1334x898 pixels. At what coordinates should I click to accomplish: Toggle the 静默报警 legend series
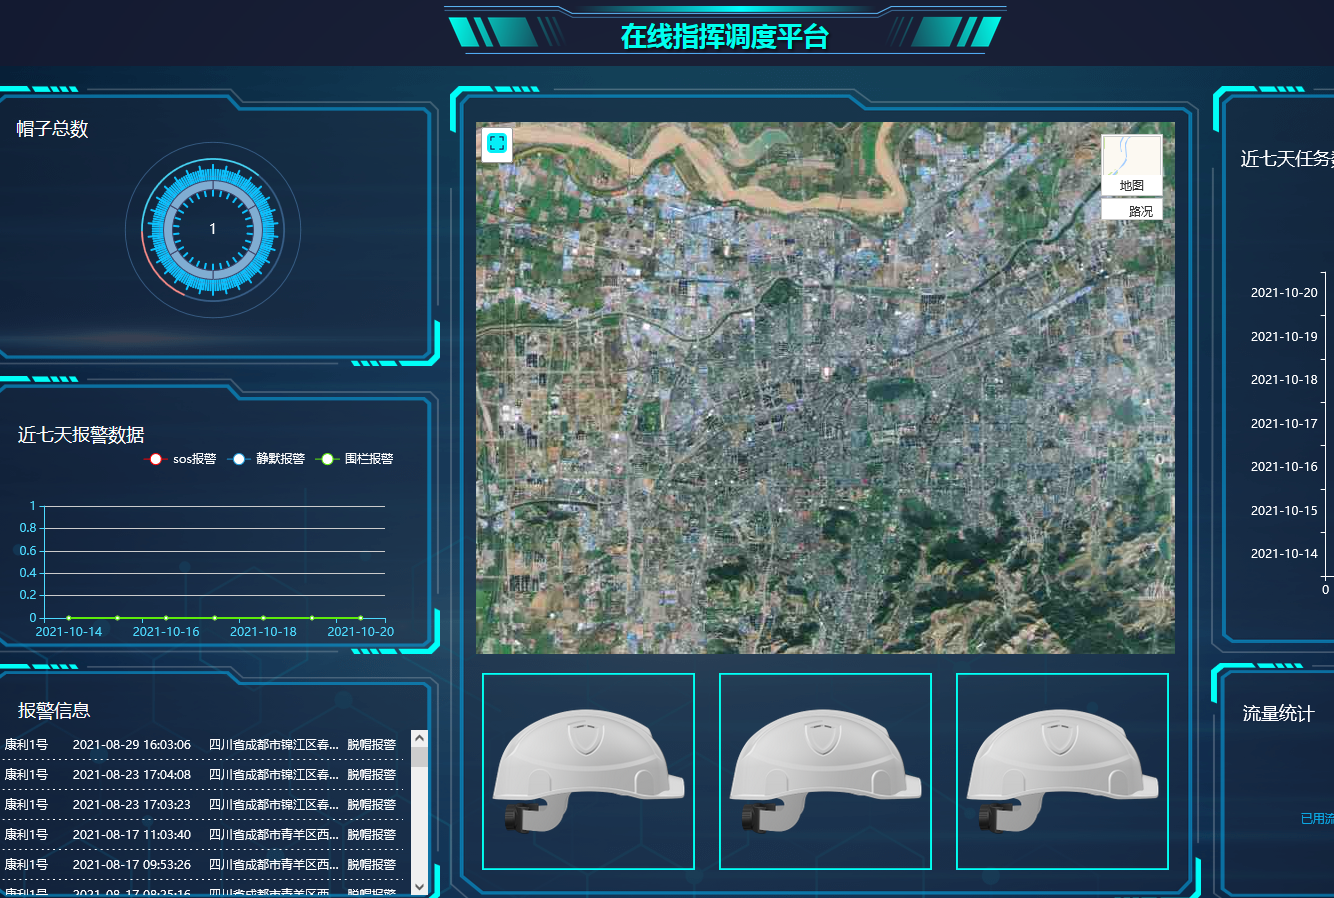[x=267, y=459]
